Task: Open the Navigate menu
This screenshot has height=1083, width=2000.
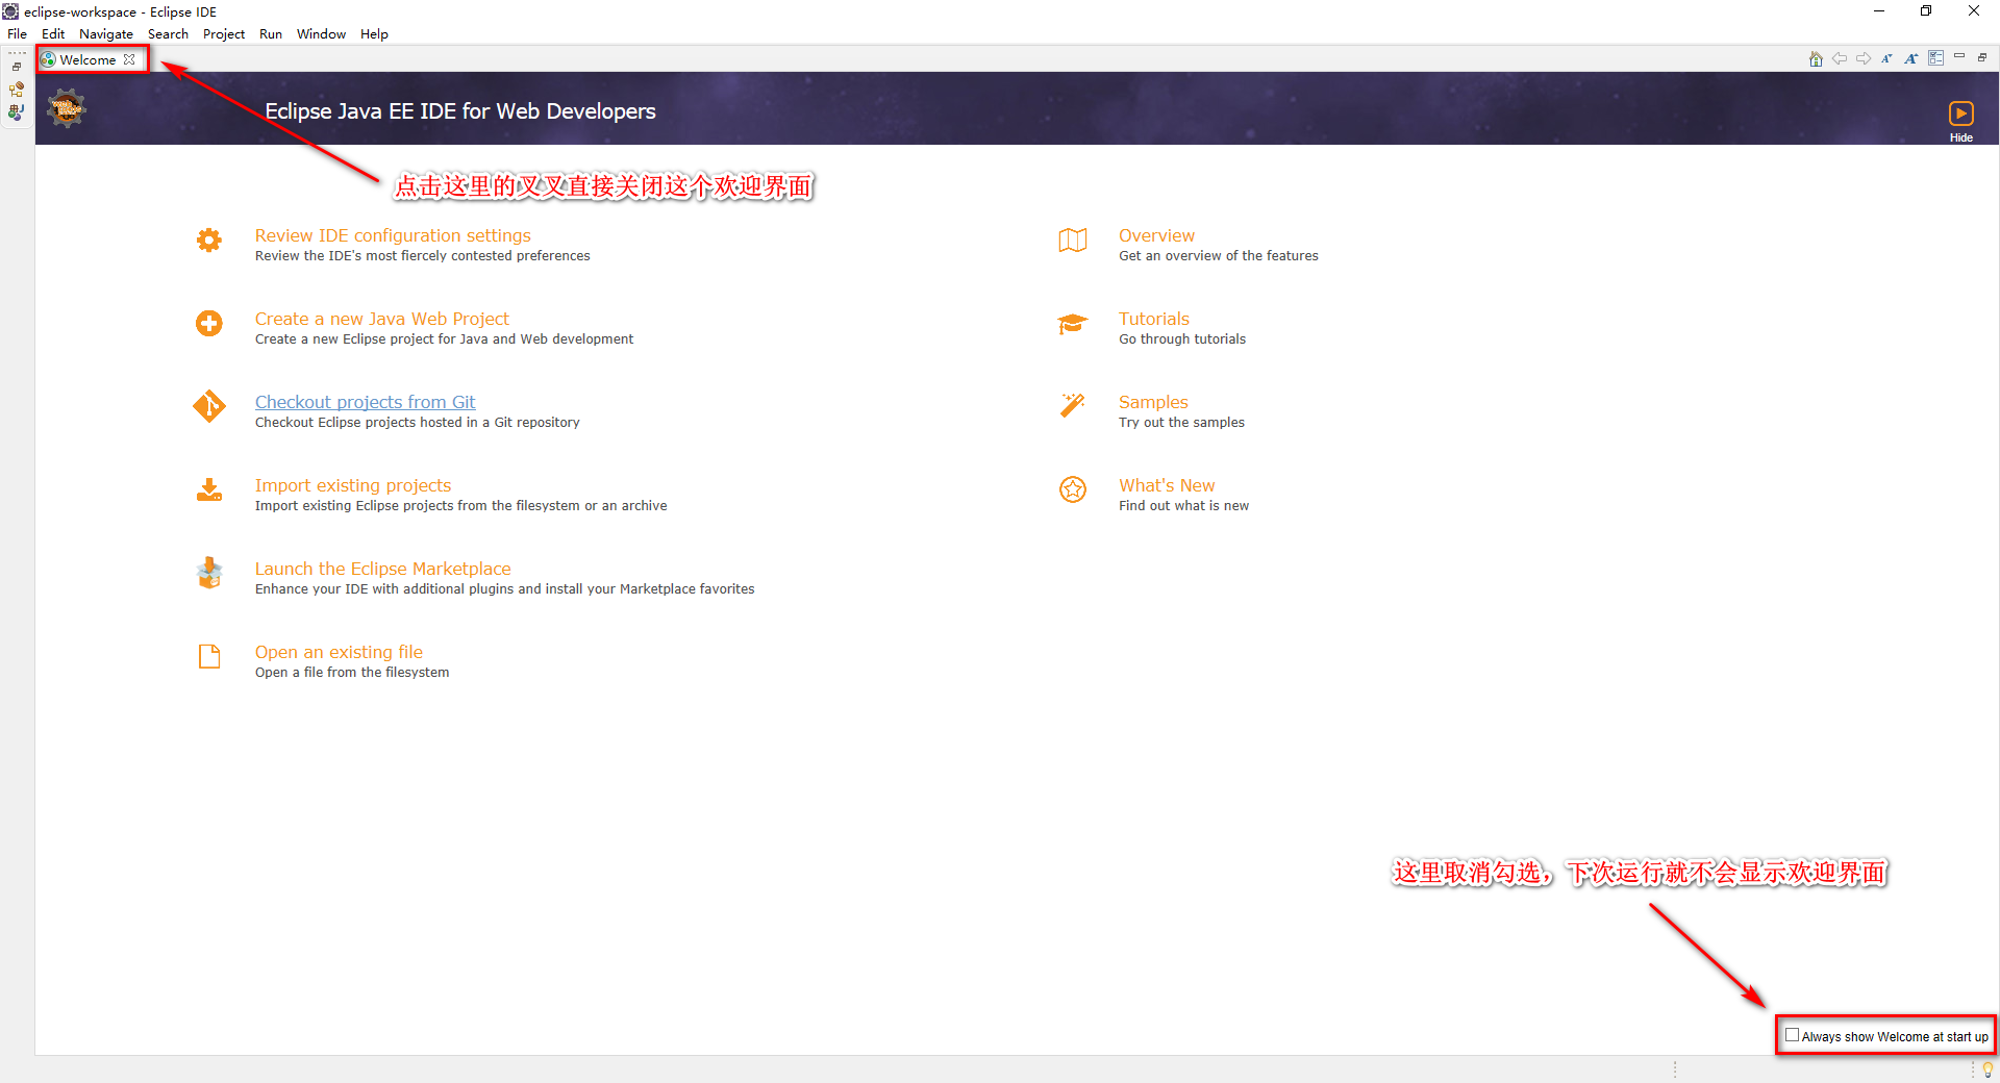Action: click(106, 34)
